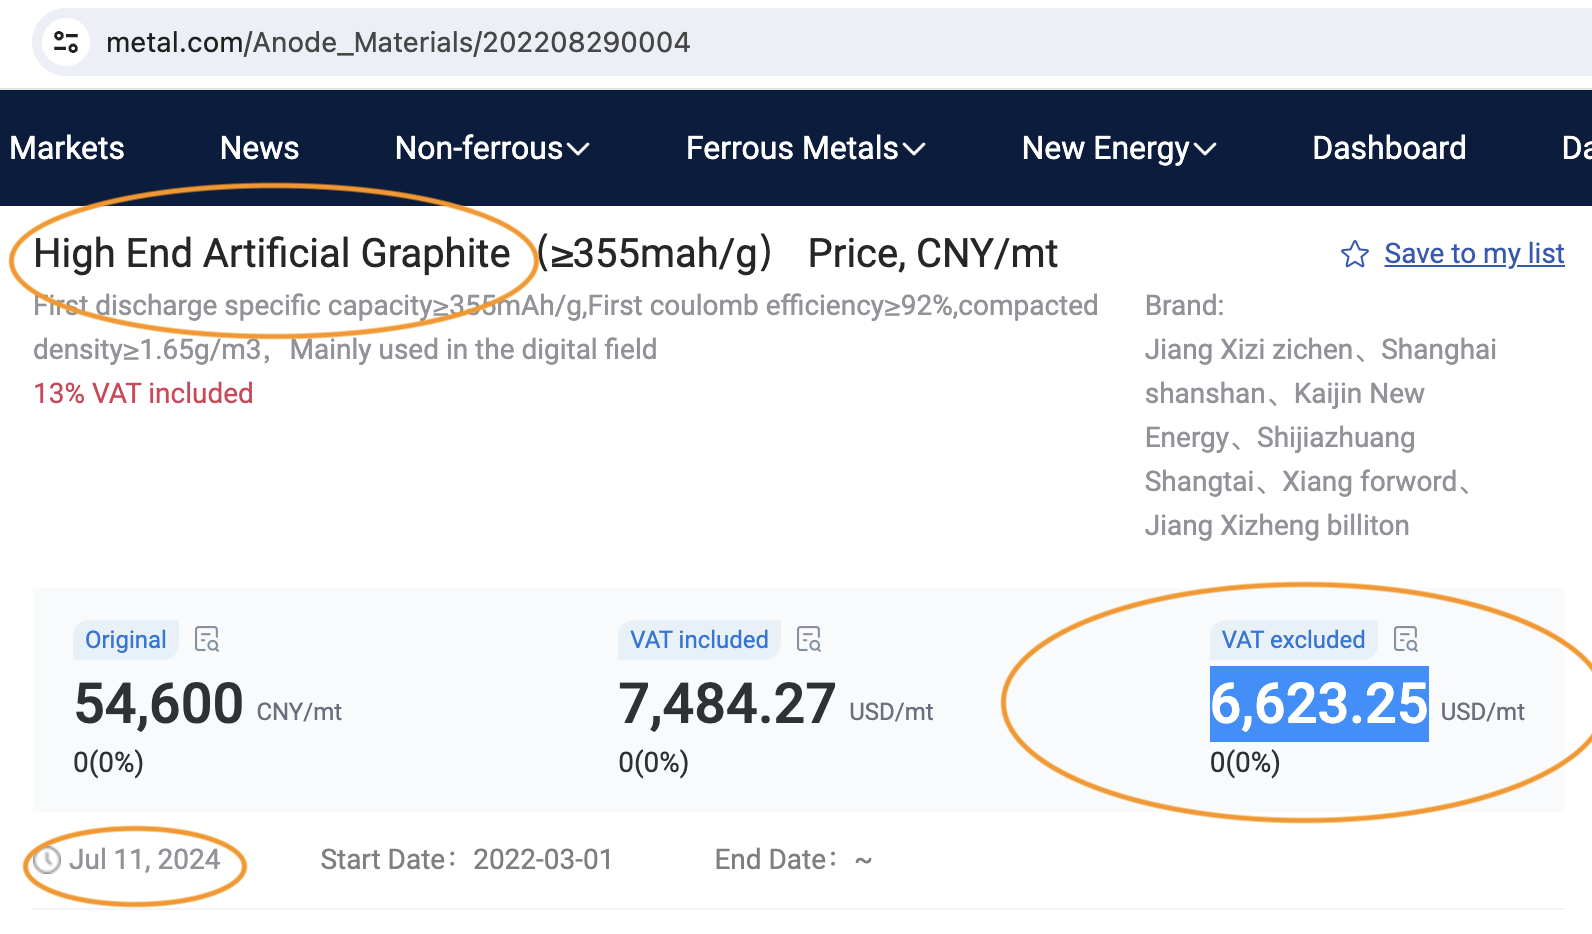Click the Save to my list link

1474,254
